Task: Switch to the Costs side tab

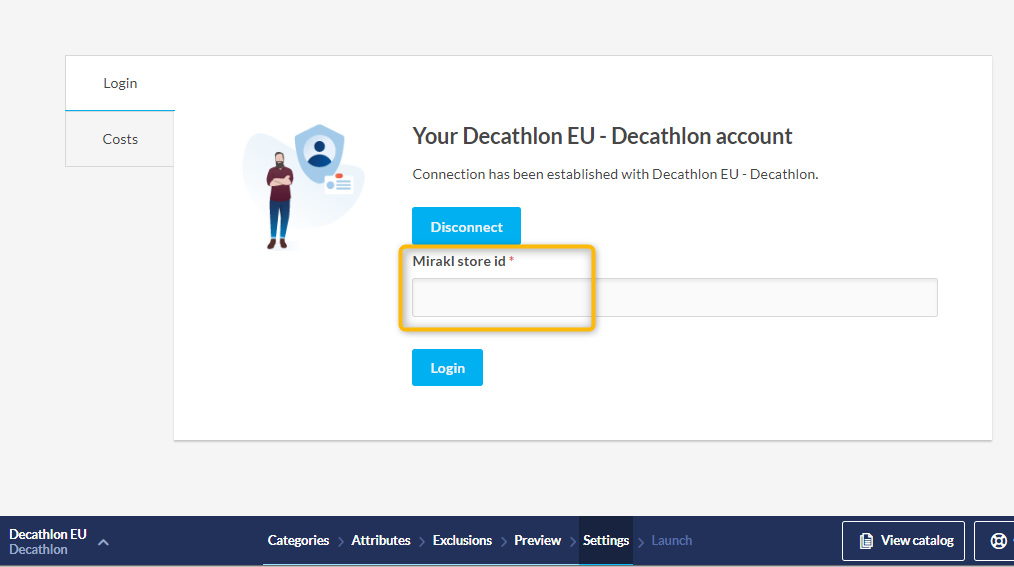Action: pos(120,139)
